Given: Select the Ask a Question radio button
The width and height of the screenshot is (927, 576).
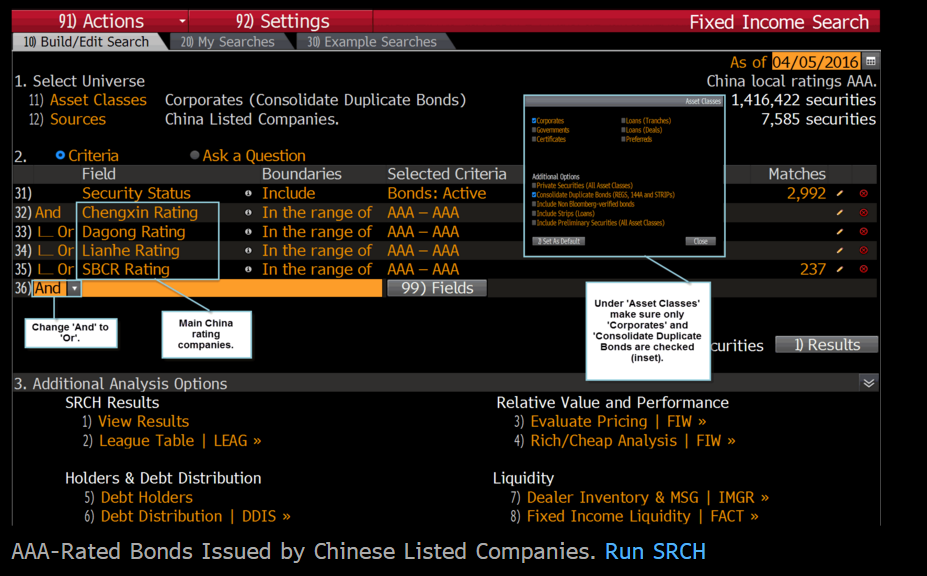Looking at the screenshot, I should (x=195, y=155).
